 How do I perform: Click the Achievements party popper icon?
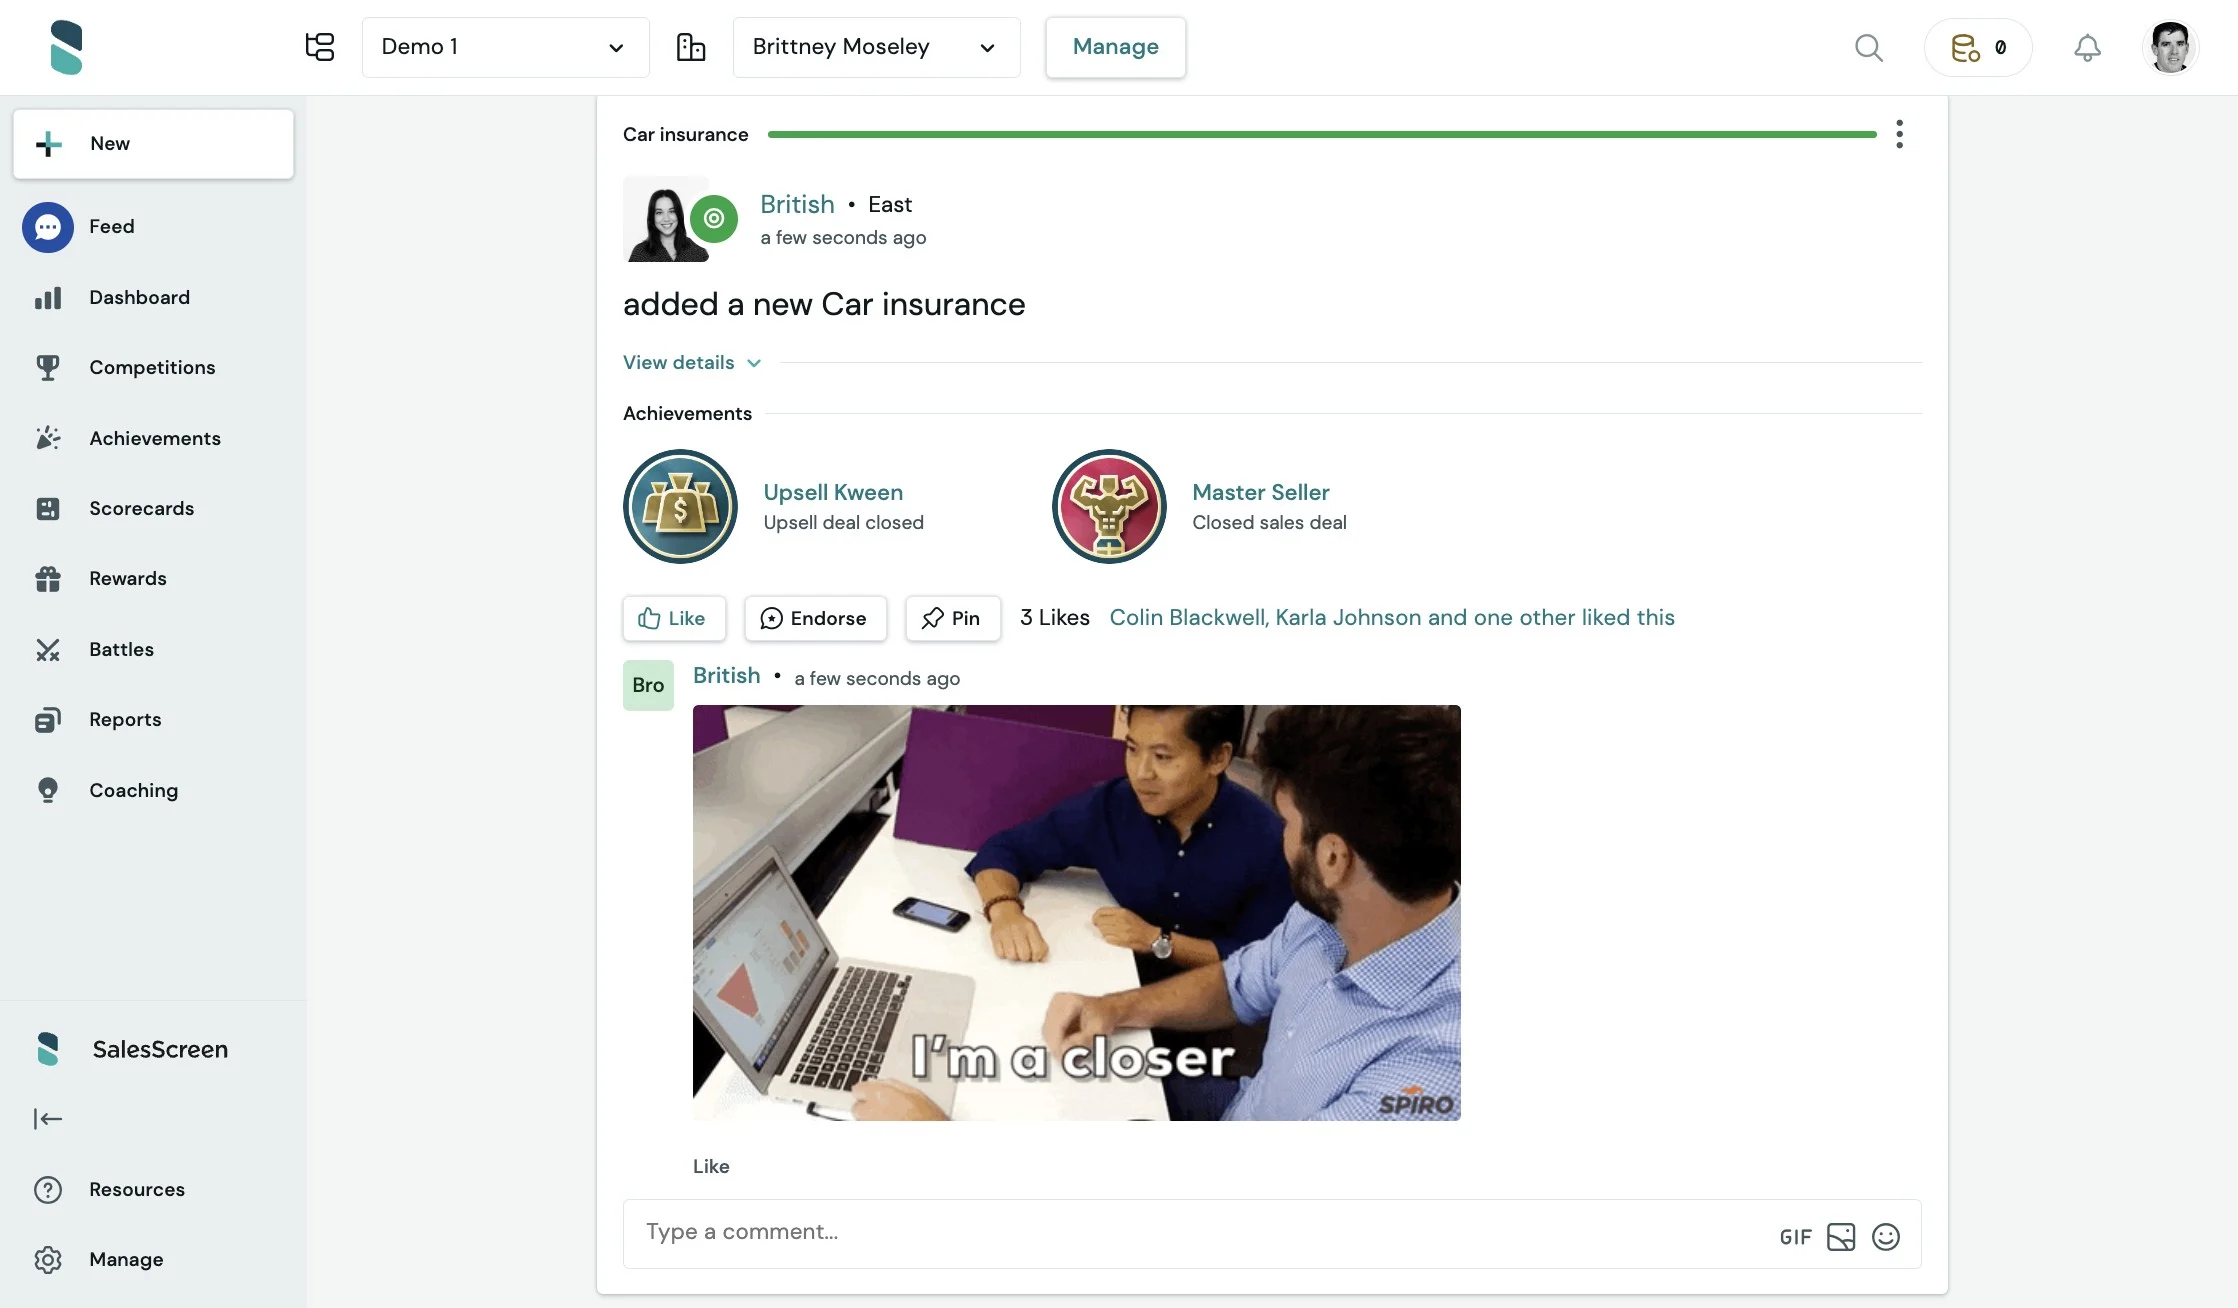click(48, 438)
